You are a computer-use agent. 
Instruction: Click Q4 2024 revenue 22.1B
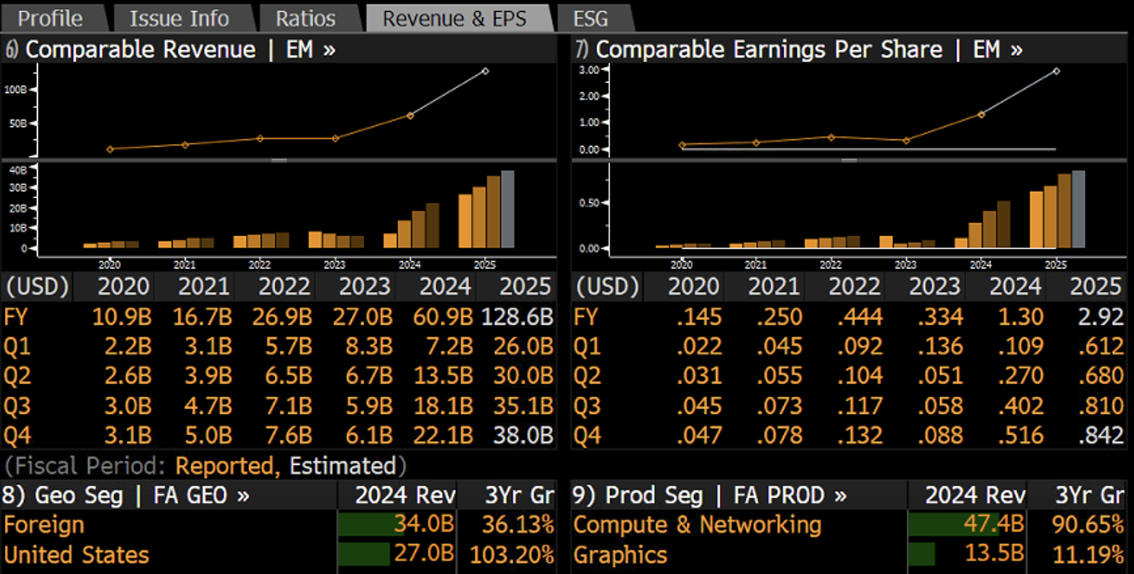pyautogui.click(x=443, y=435)
